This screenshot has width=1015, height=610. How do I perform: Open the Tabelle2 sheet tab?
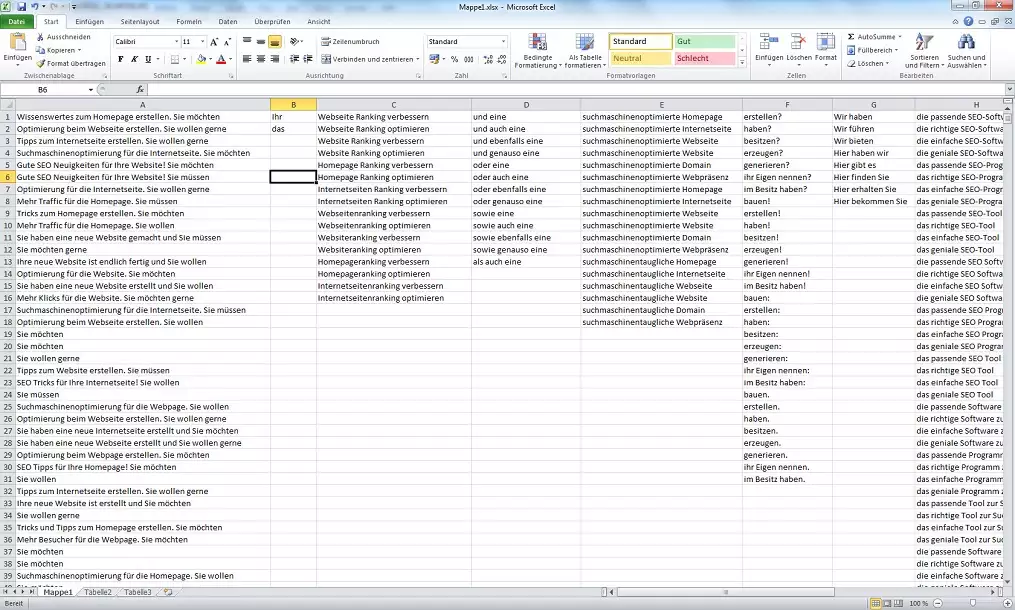[x=97, y=593]
